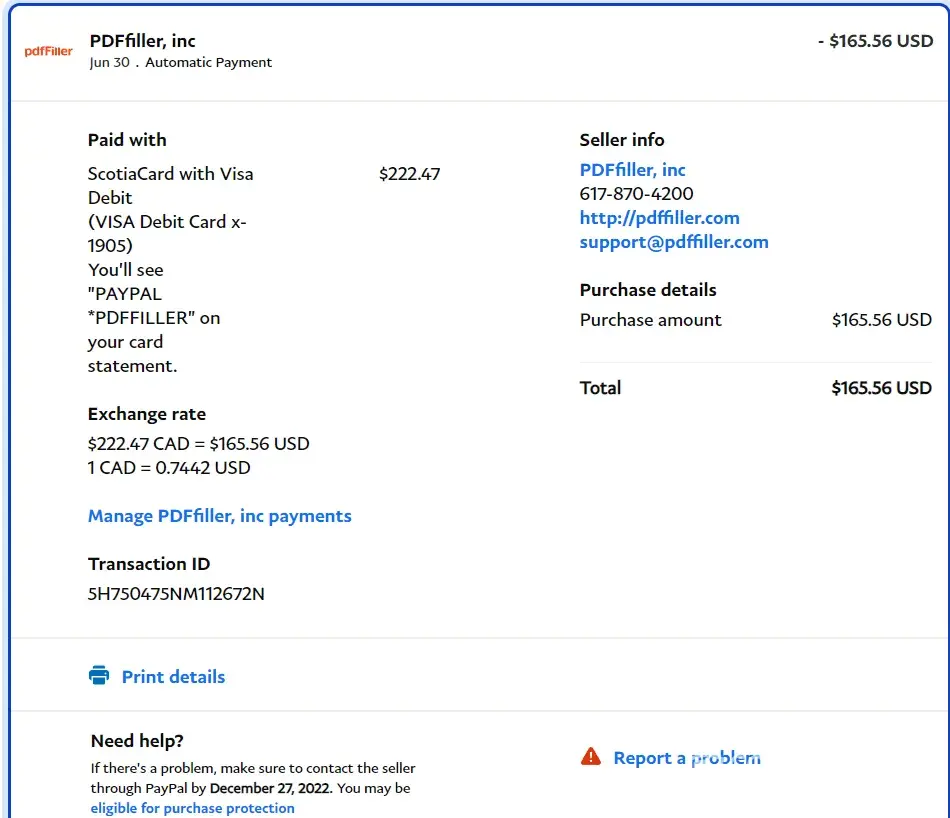Click the -$165.56 USD header amount
Viewport: 950px width, 818px height.
pyautogui.click(x=875, y=42)
